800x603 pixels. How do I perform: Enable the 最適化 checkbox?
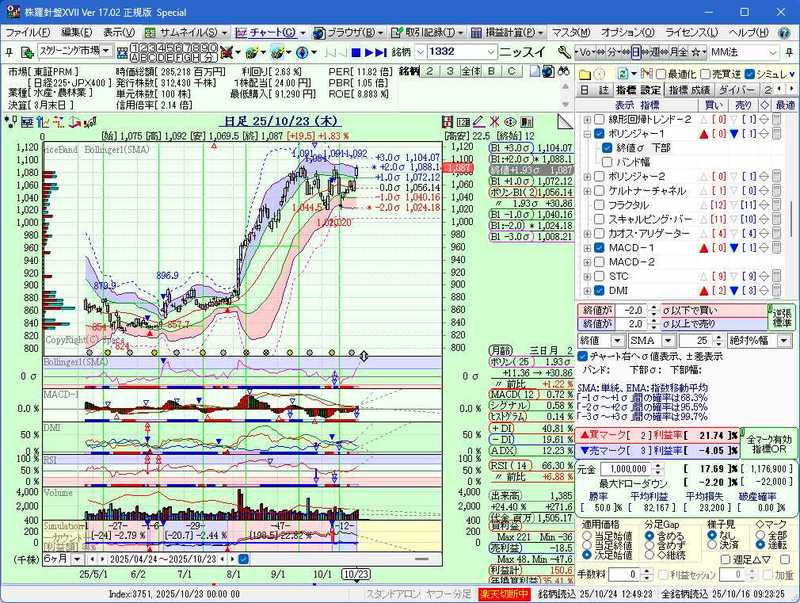pyautogui.click(x=660, y=74)
